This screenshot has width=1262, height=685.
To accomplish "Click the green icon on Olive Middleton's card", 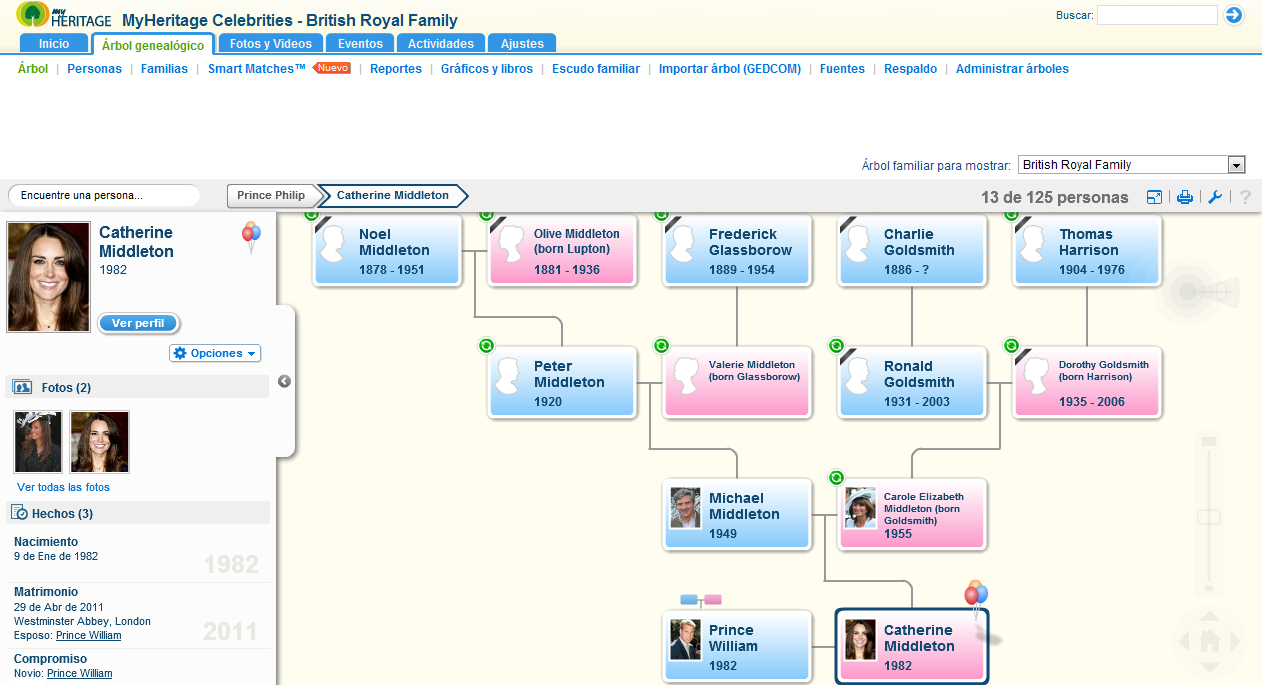I will [x=486, y=215].
